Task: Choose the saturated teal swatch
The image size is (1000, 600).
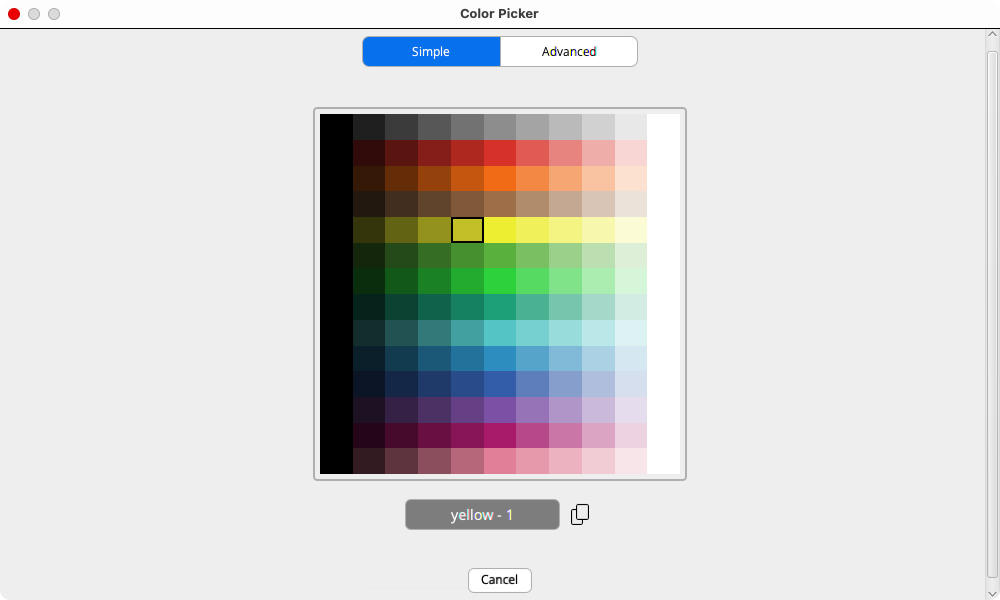Action: point(500,308)
